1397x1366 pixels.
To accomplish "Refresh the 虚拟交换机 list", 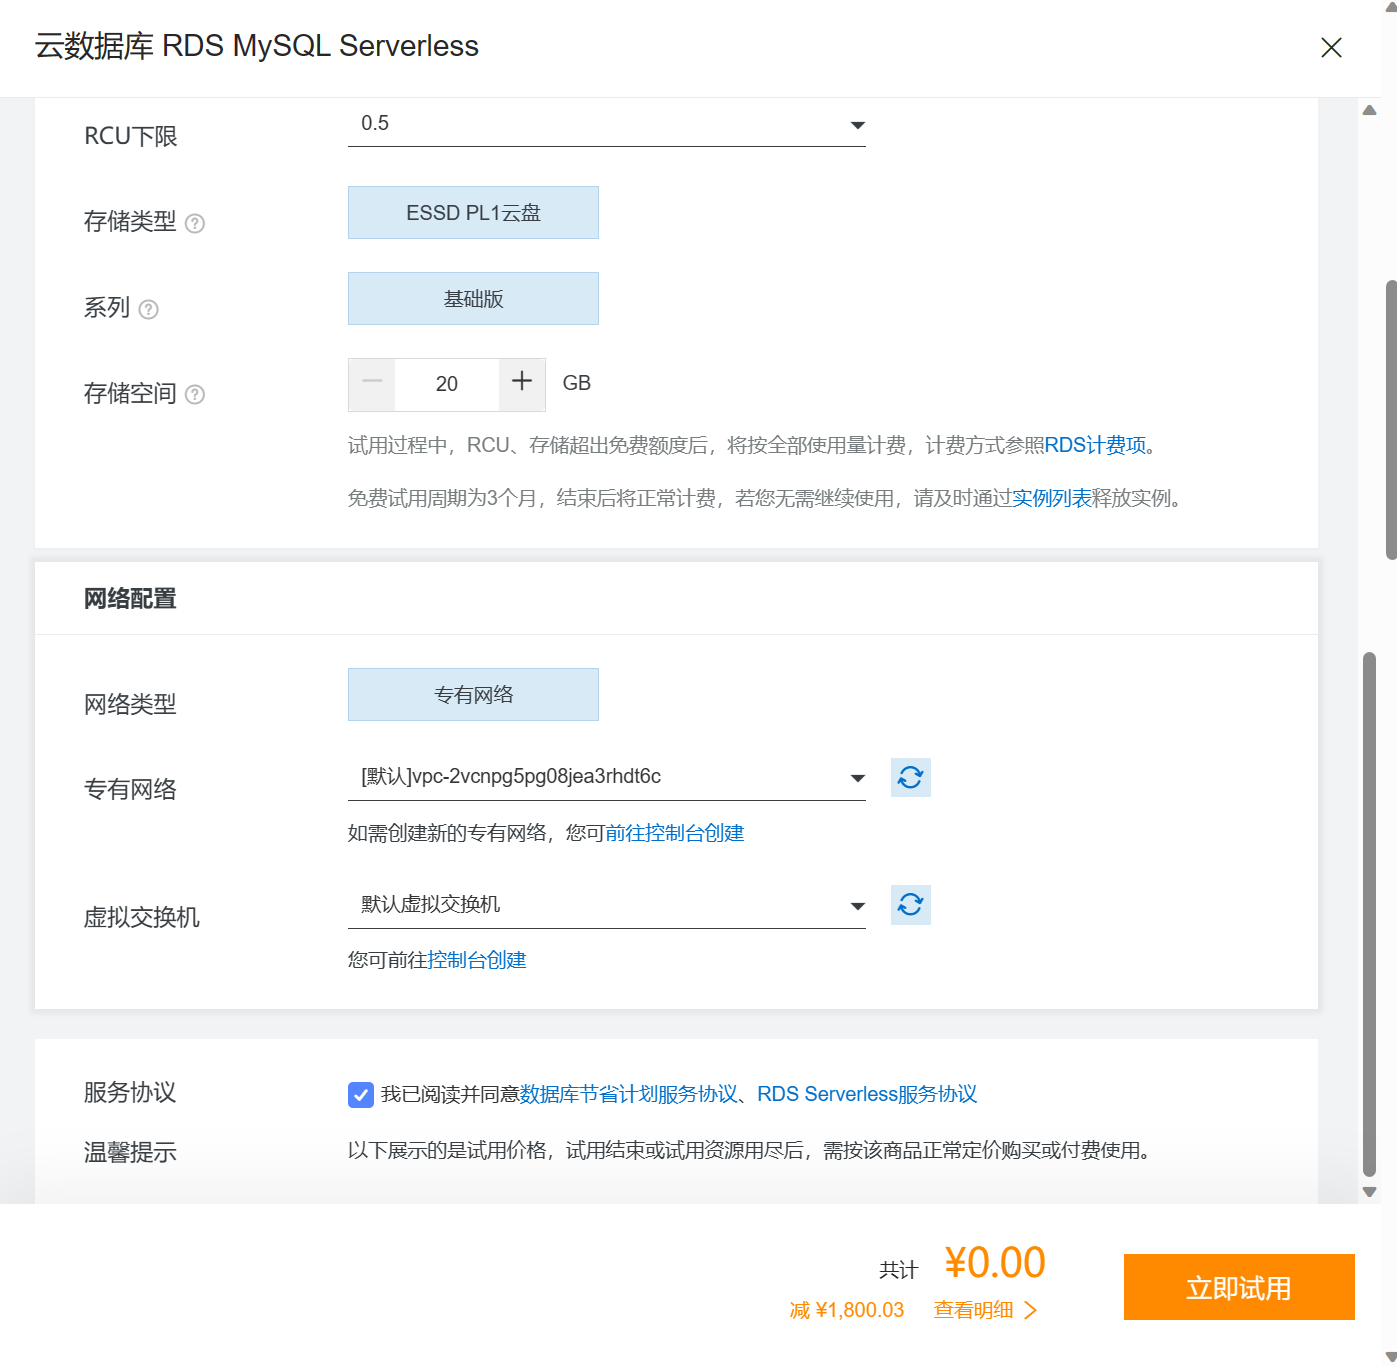I will coord(910,905).
